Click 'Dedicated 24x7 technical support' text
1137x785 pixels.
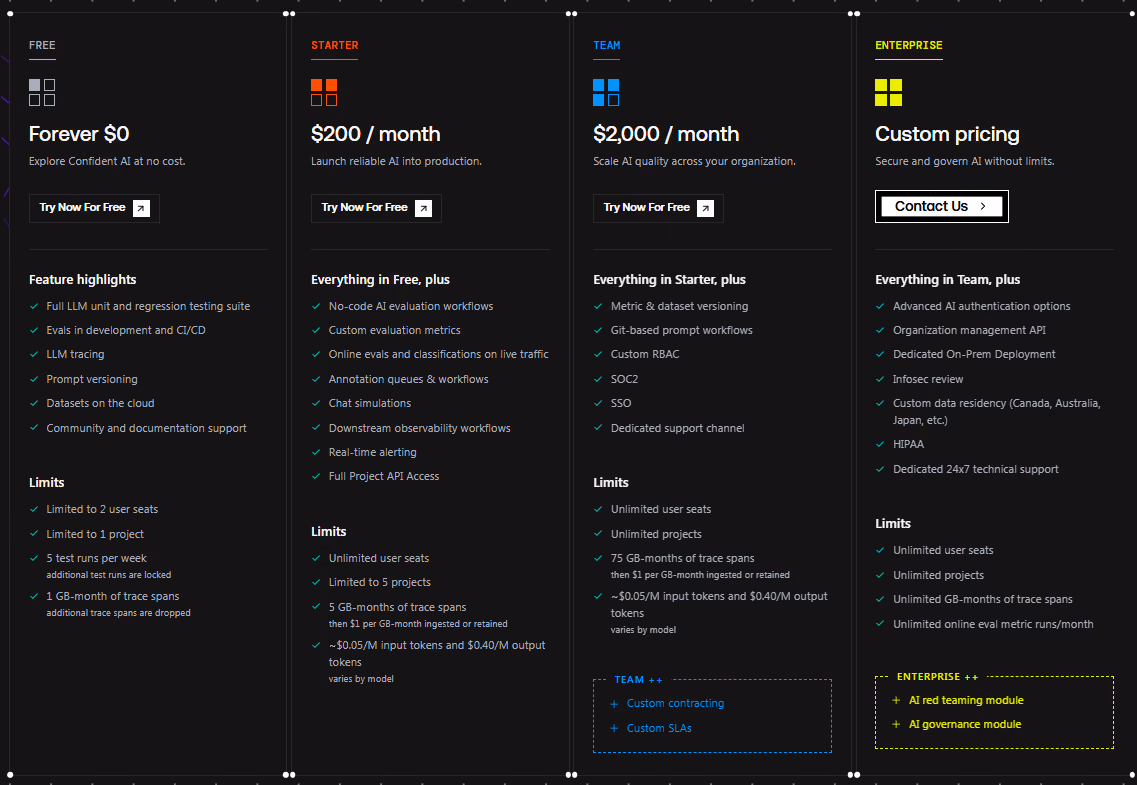coord(975,470)
